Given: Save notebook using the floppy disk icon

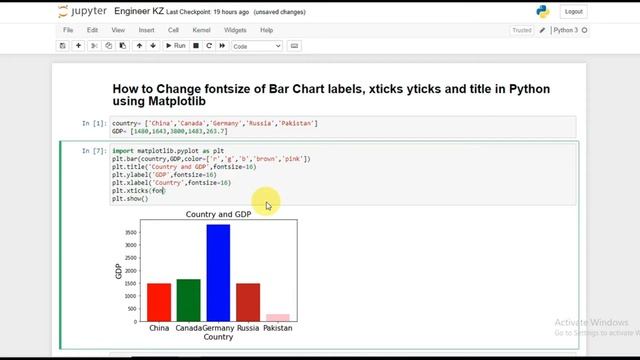Looking at the screenshot, I should (62, 46).
